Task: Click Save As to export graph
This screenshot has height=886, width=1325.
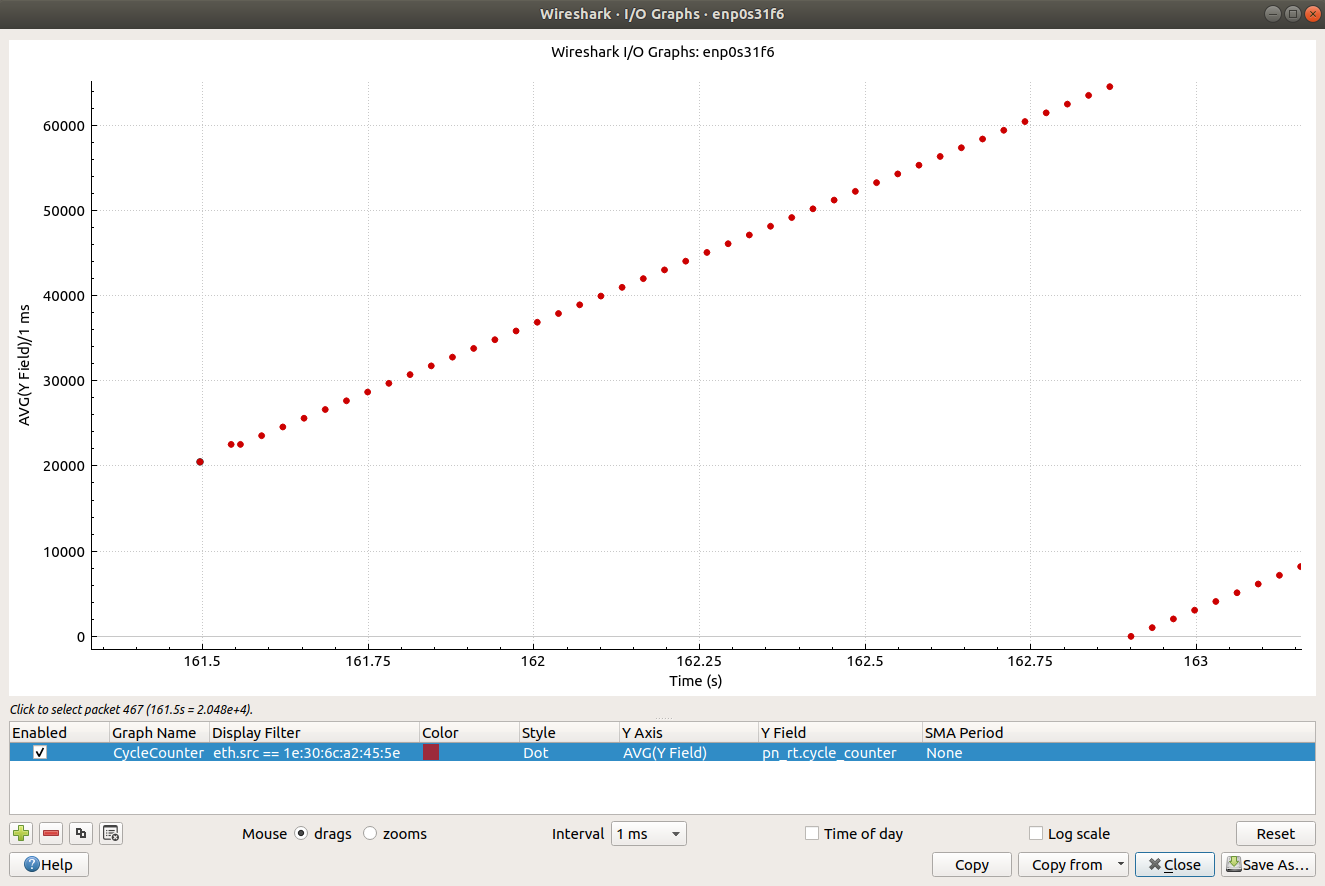Action: point(1267,865)
